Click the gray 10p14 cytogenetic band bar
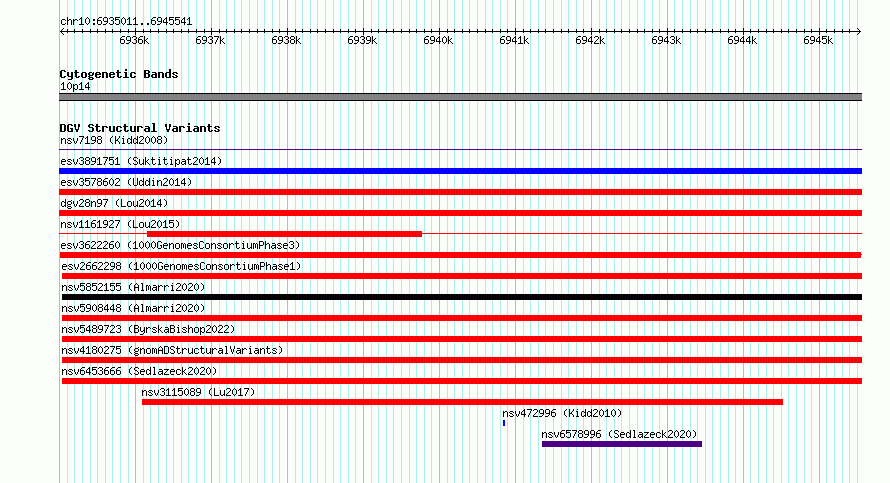The height and width of the screenshot is (483, 890). (x=460, y=97)
